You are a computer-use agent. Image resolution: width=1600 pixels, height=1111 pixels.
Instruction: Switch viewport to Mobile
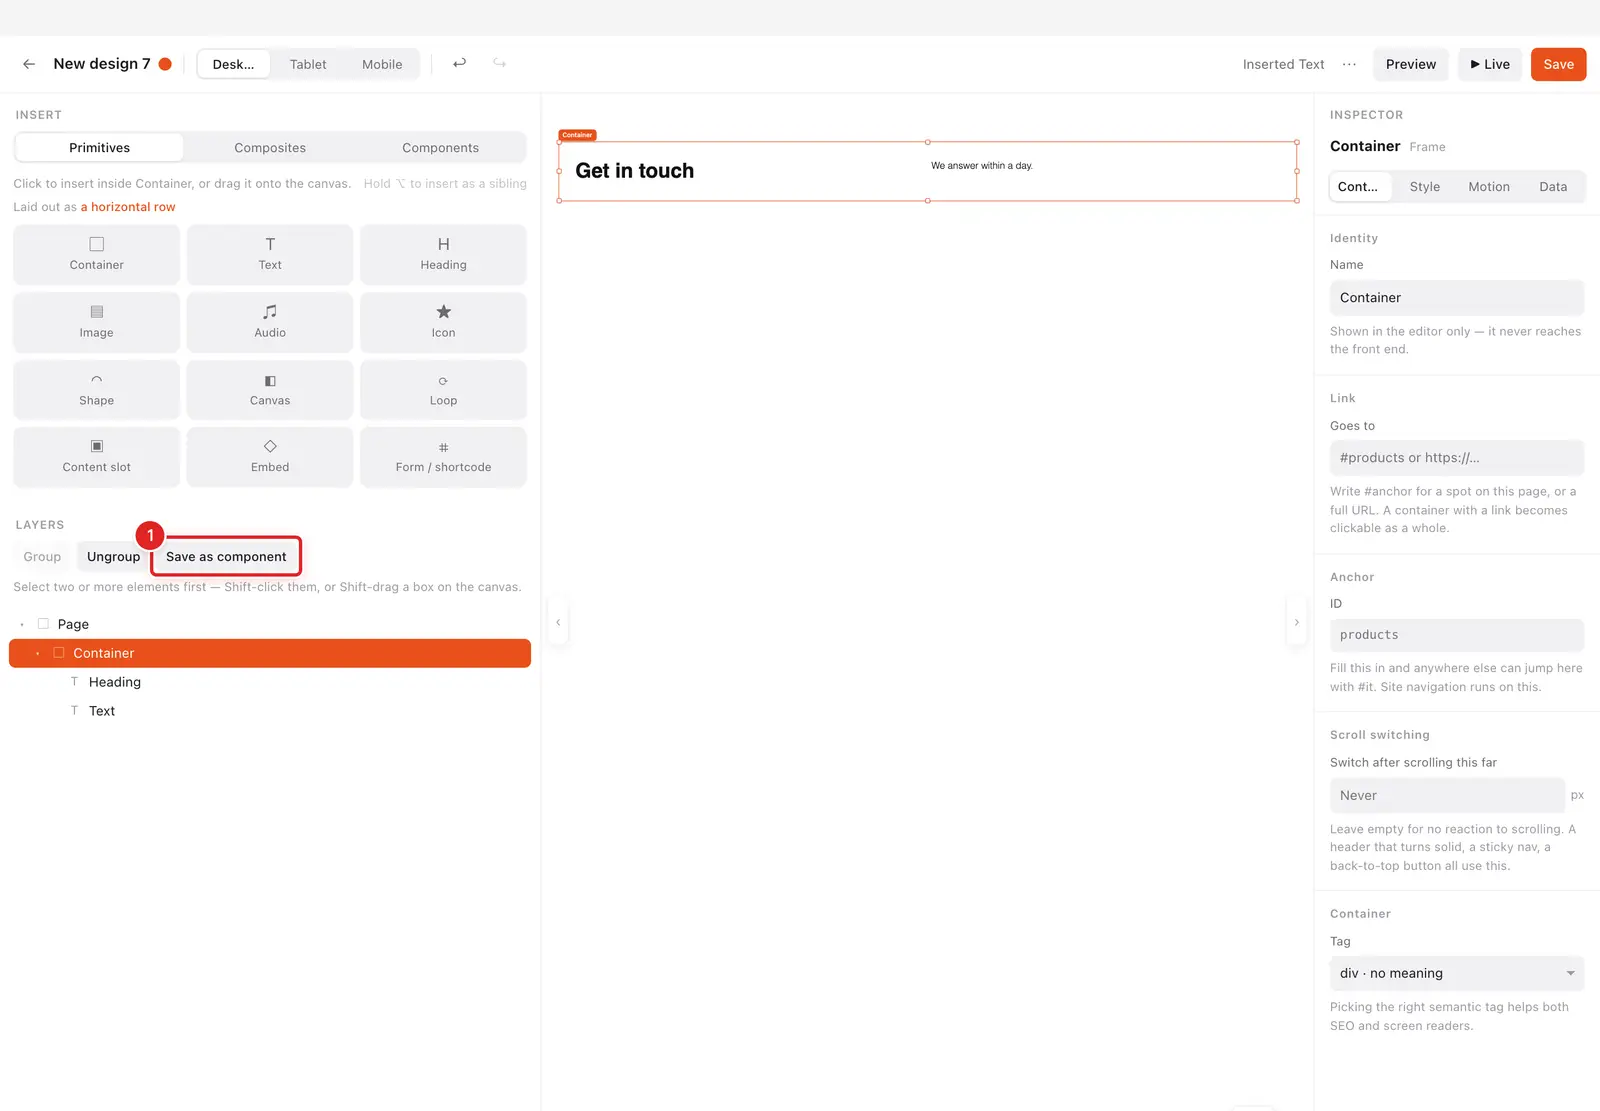pos(382,64)
